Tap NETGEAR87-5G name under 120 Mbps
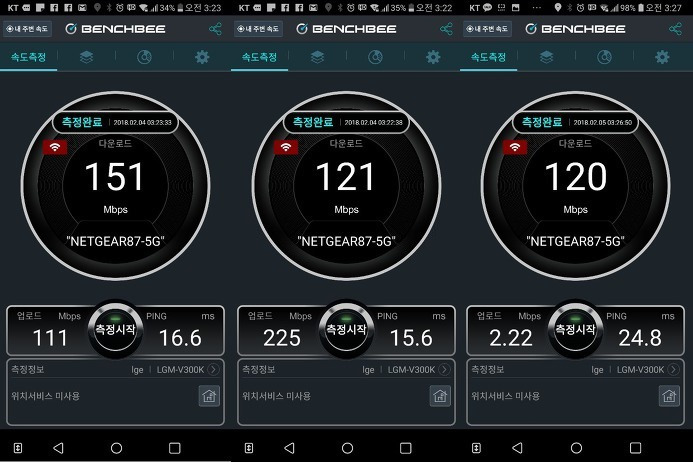The width and height of the screenshot is (693, 462). click(575, 241)
